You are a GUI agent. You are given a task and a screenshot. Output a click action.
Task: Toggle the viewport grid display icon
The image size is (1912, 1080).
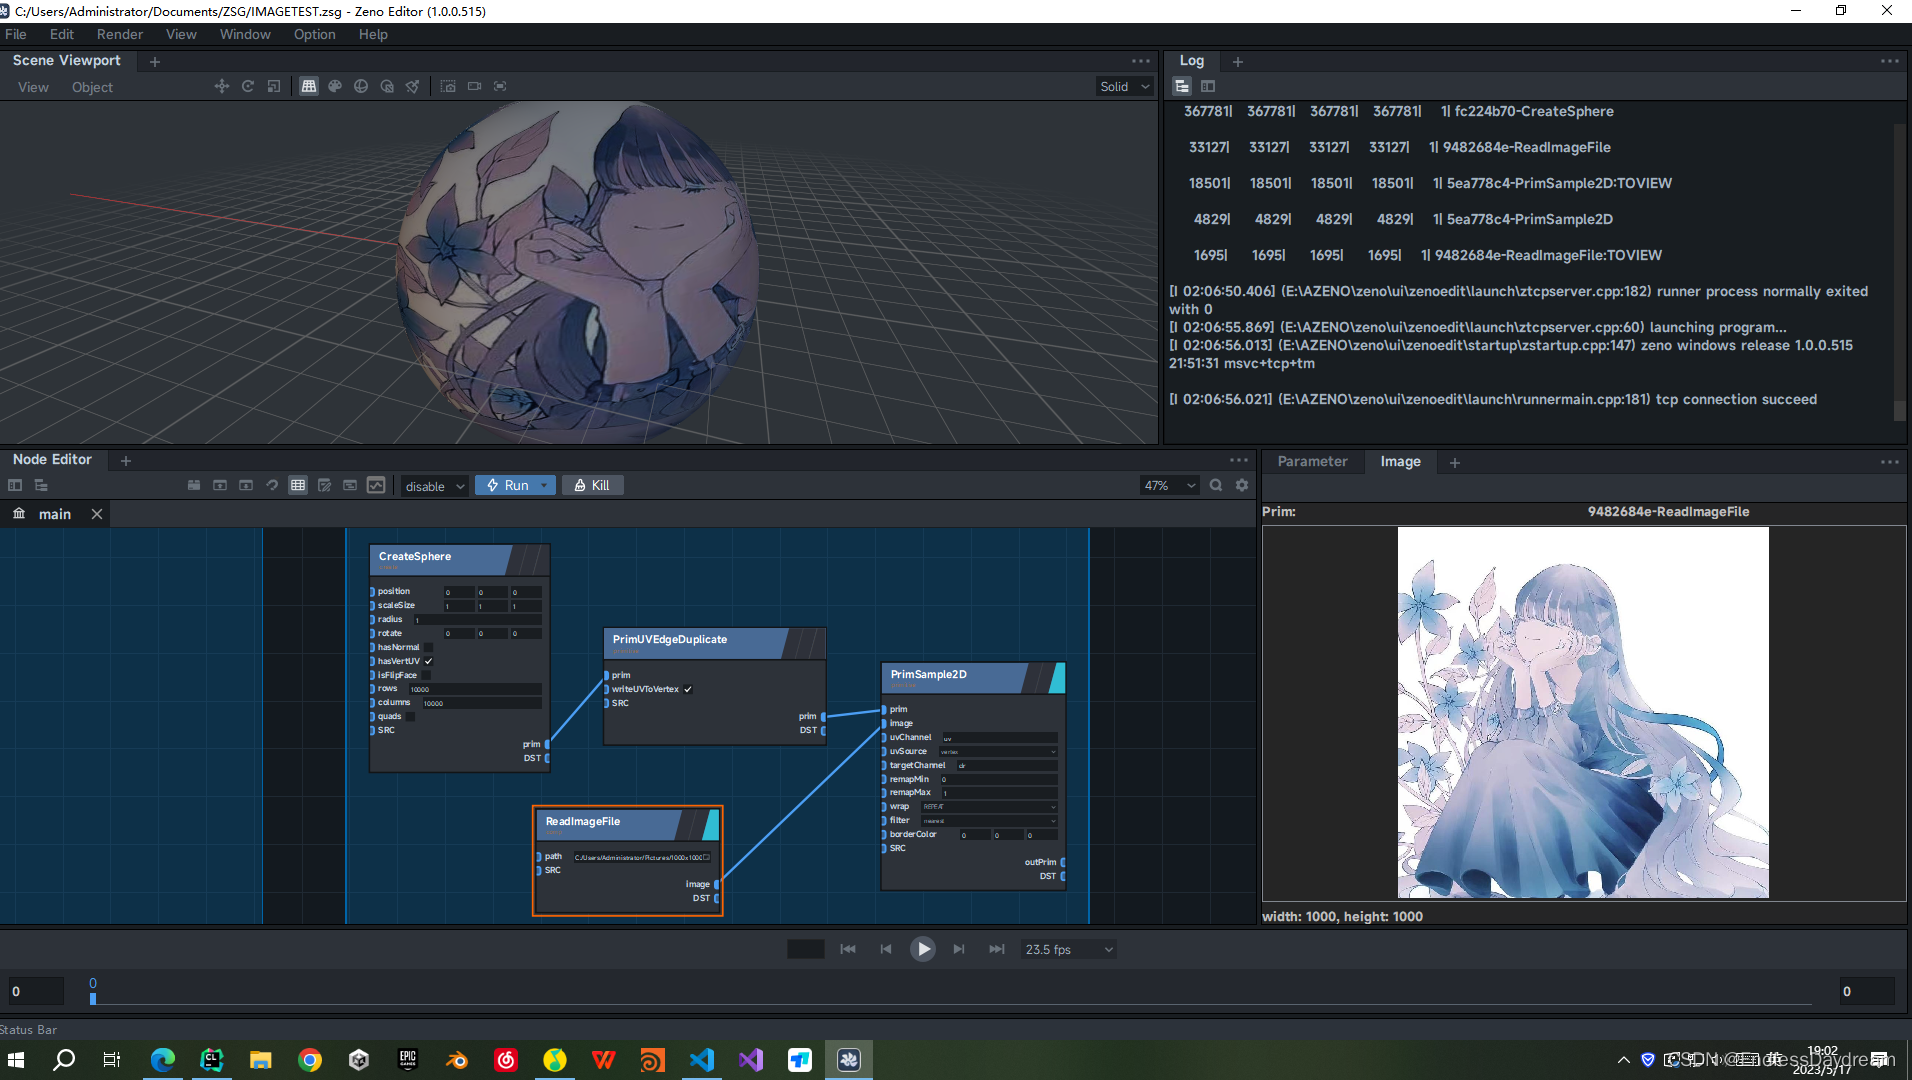309,86
